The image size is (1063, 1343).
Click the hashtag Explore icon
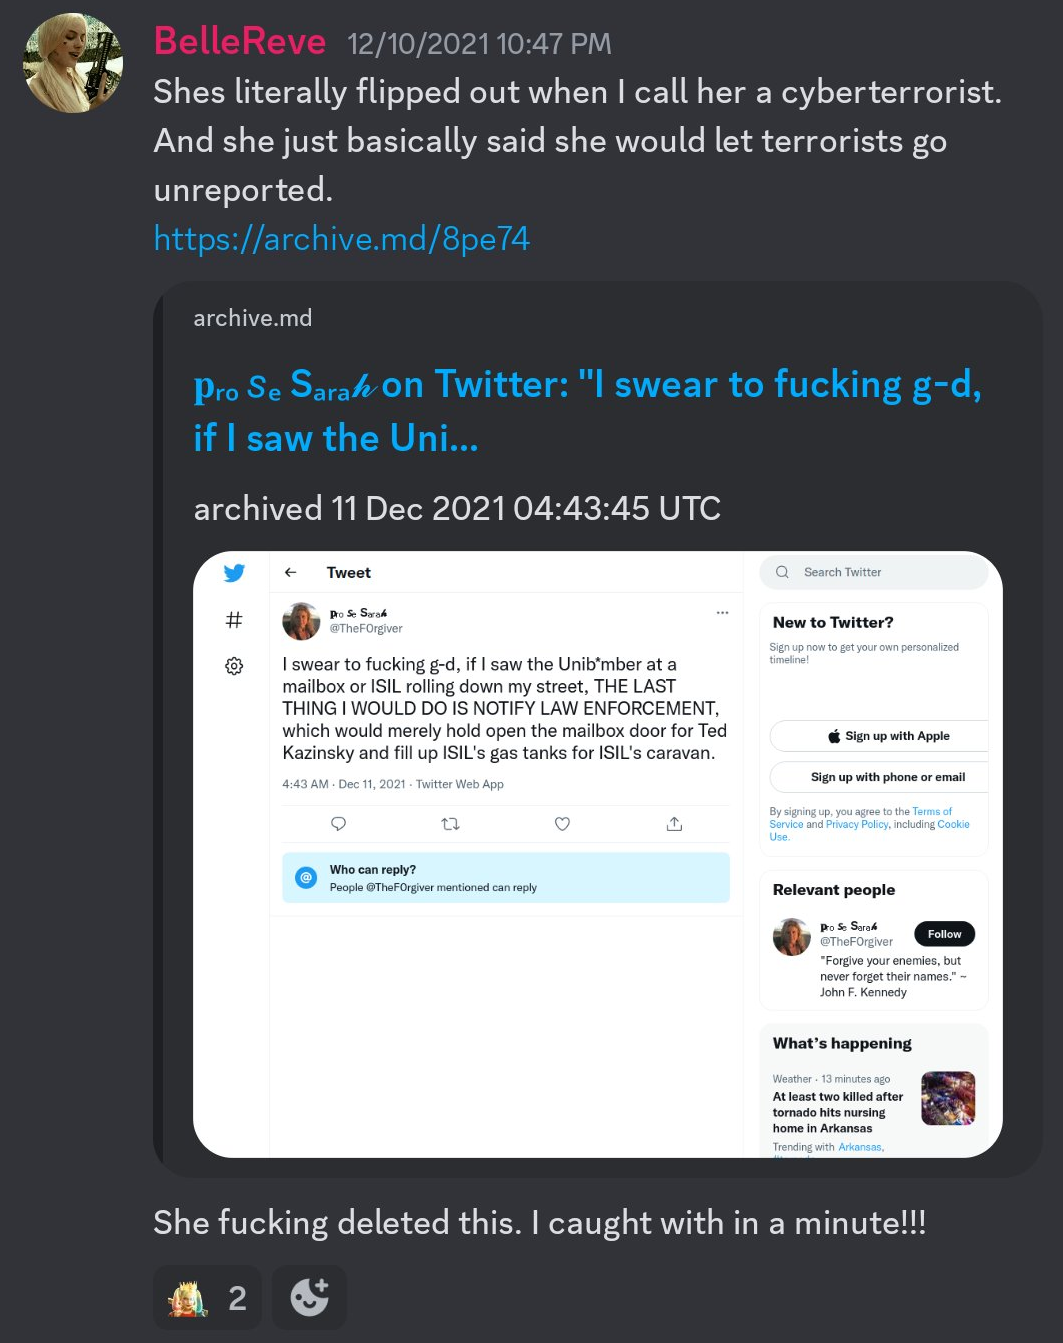point(234,620)
